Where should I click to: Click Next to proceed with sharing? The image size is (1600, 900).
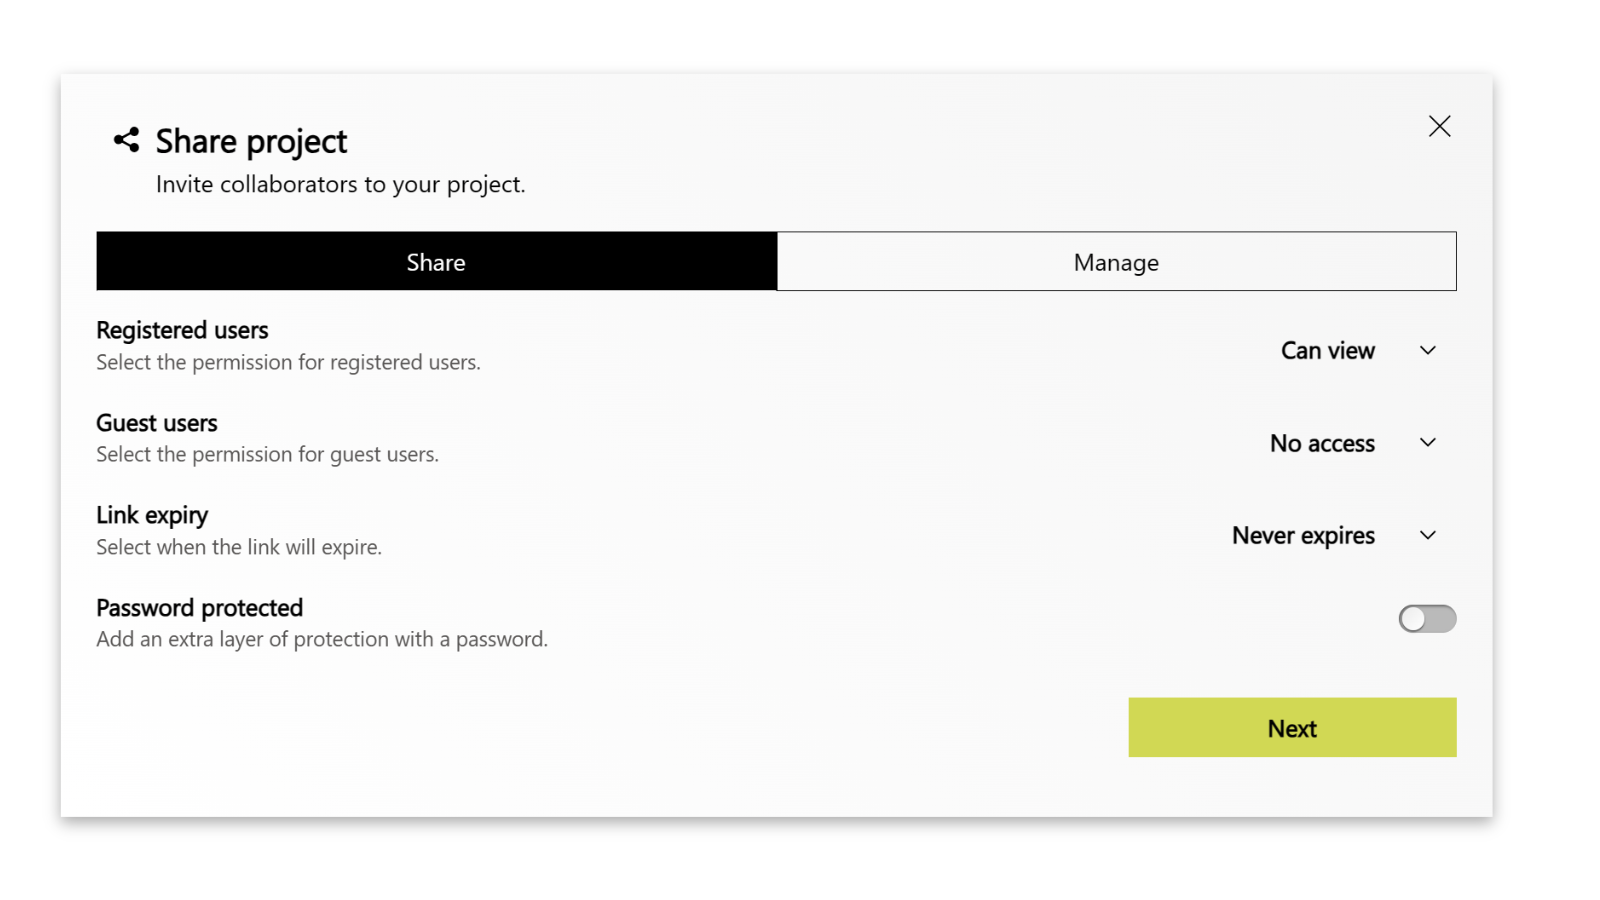(x=1292, y=728)
